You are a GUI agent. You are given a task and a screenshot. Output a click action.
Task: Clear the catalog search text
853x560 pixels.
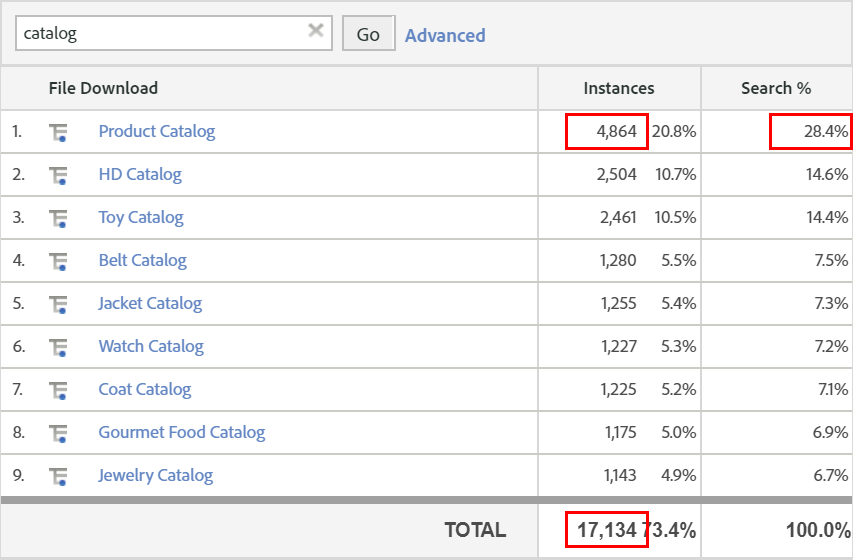(x=316, y=31)
